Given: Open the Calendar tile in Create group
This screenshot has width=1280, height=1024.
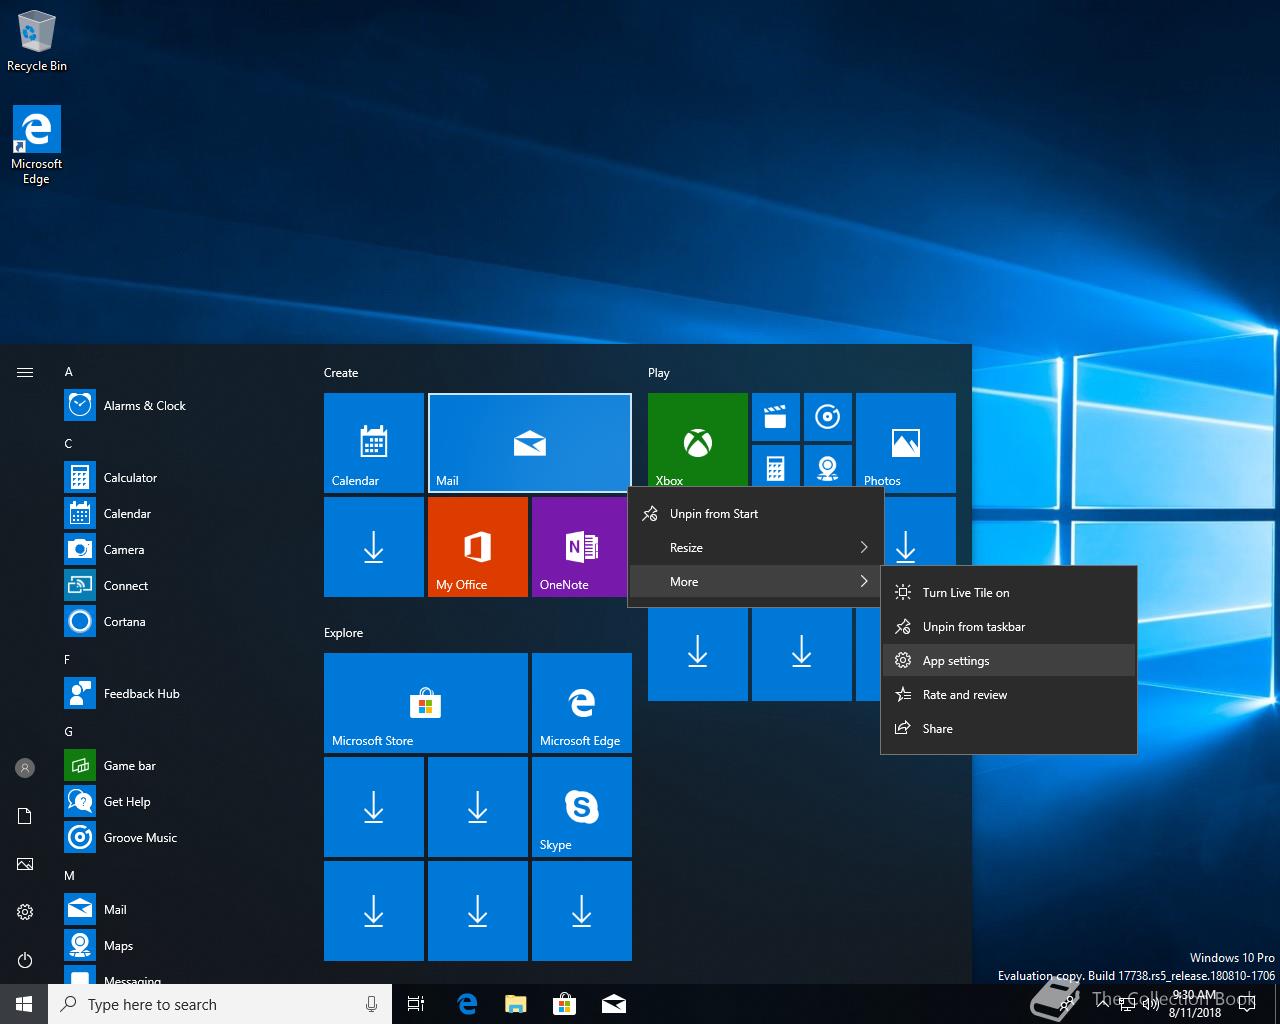Looking at the screenshot, I should (374, 442).
